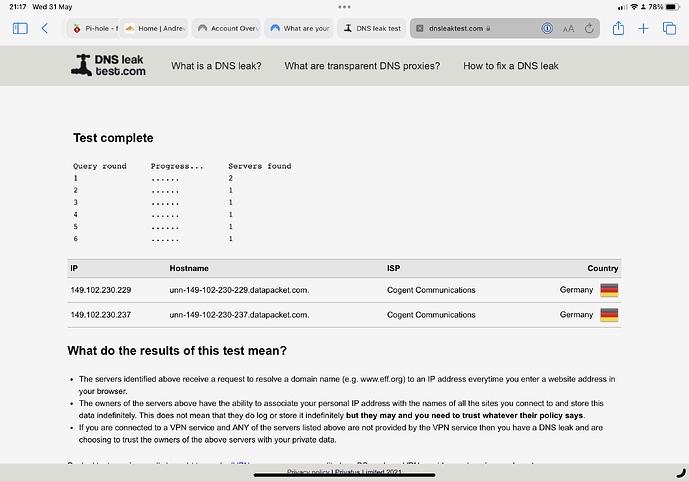The image size is (689, 481).
Task: Tap the German flag for 149.102.230.229
Action: tap(608, 290)
